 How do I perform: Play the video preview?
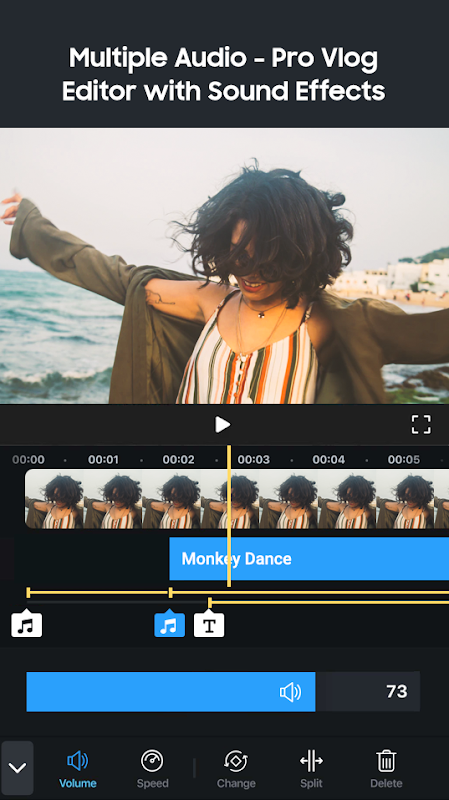pyautogui.click(x=222, y=424)
